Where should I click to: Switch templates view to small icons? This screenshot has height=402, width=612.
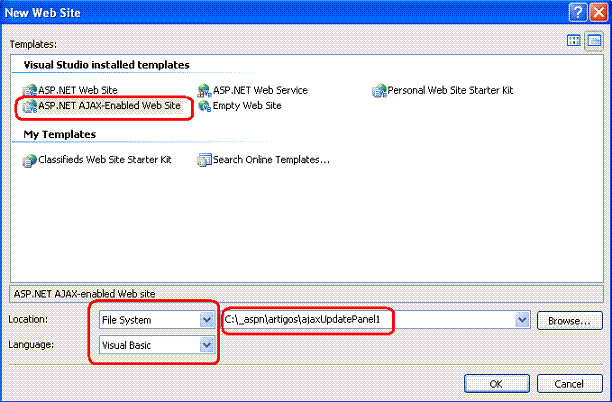594,41
